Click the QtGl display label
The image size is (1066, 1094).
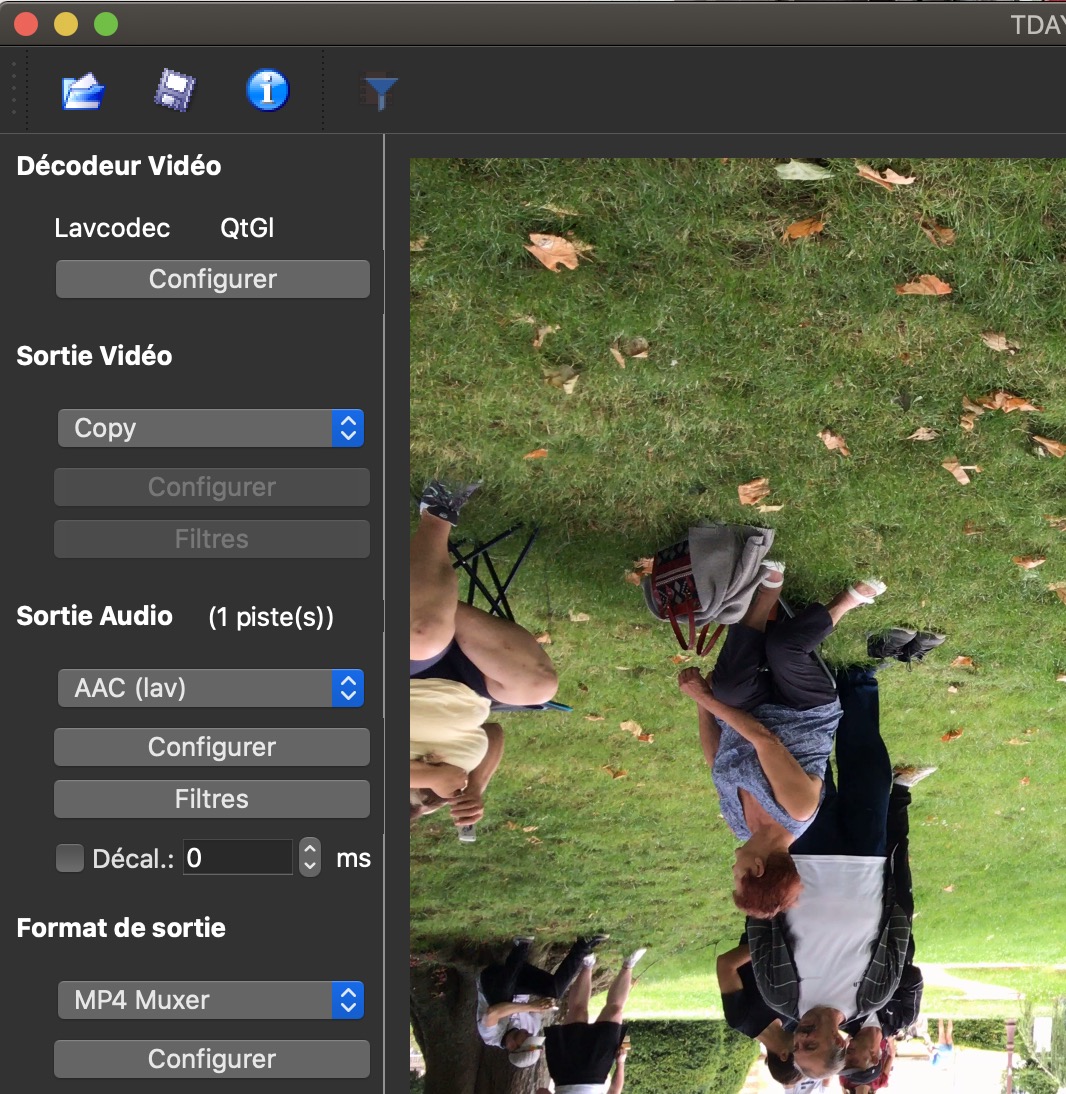tap(247, 228)
